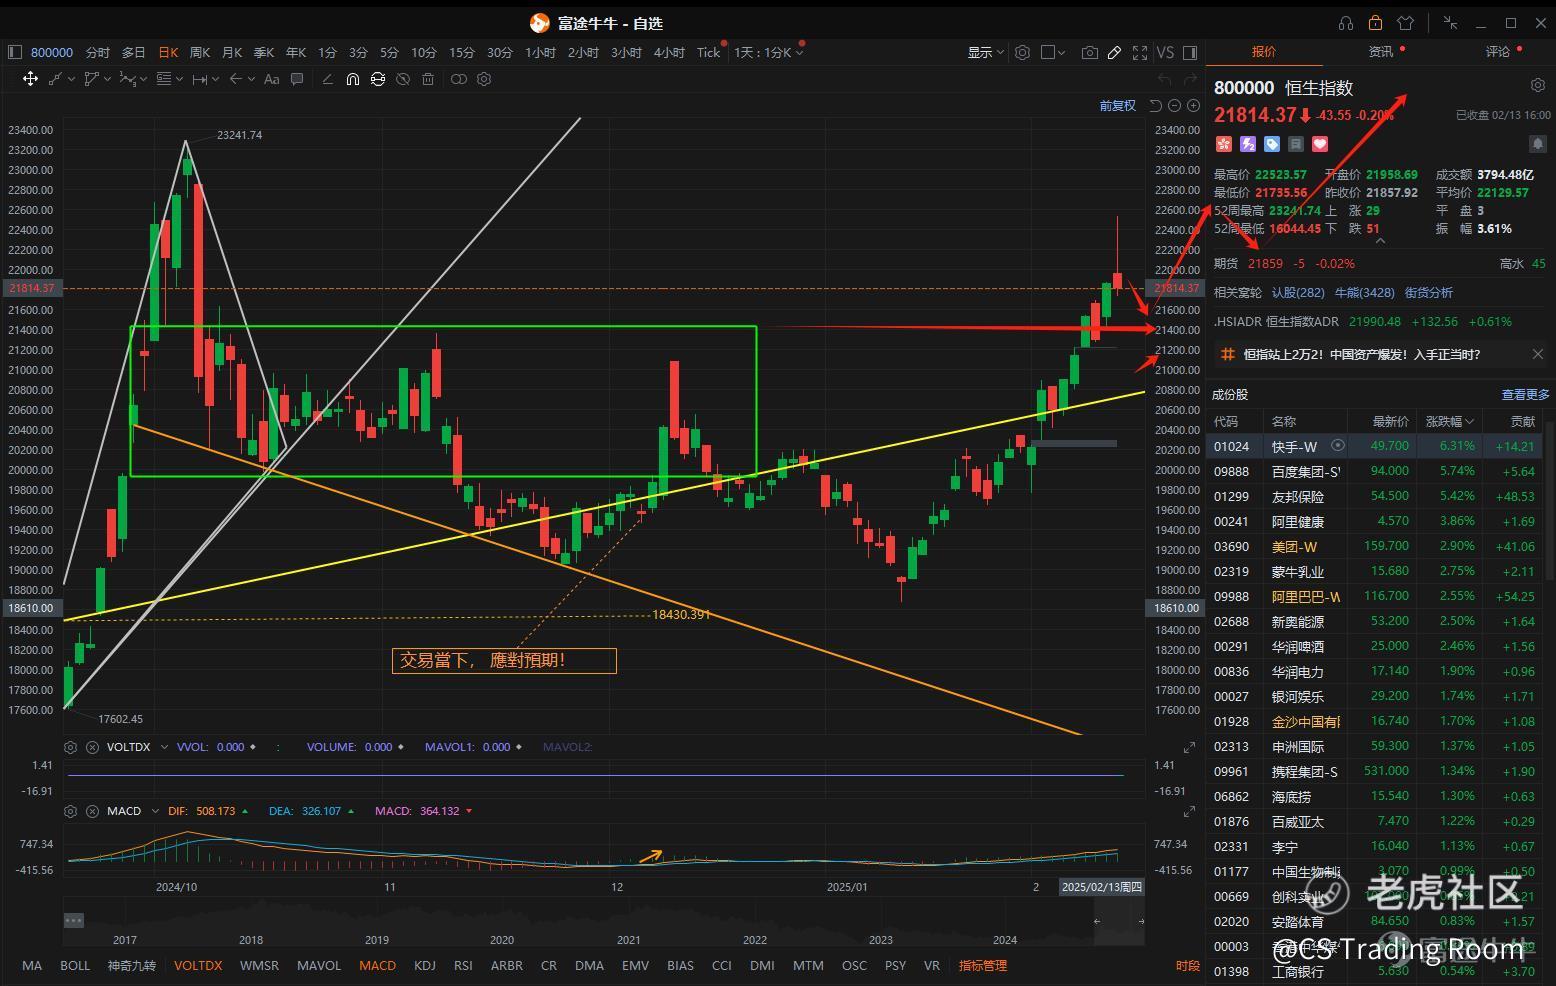
Task: Expand layout square dropdown arrow
Action: click(x=1060, y=52)
